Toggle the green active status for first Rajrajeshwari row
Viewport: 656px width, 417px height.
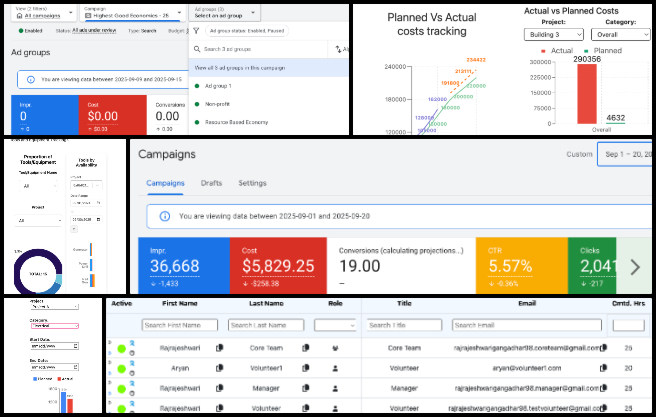tap(121, 348)
